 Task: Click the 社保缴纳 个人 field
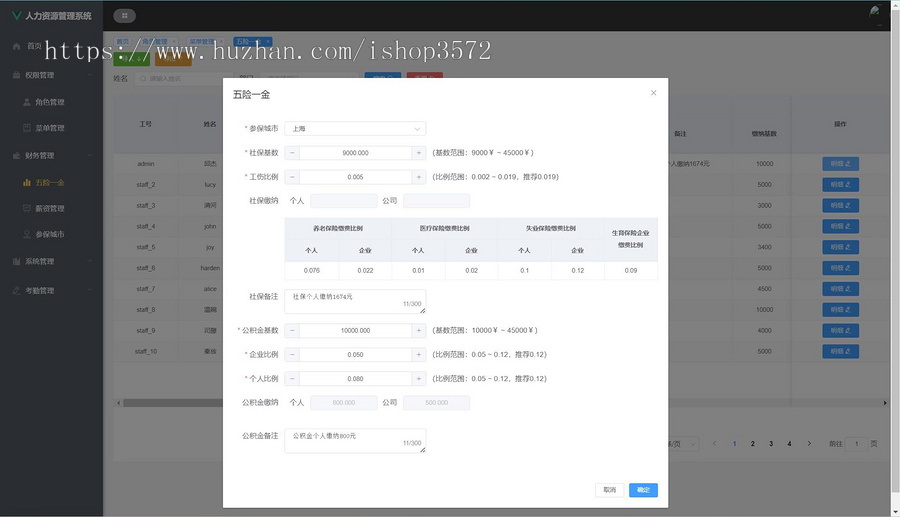coord(344,201)
